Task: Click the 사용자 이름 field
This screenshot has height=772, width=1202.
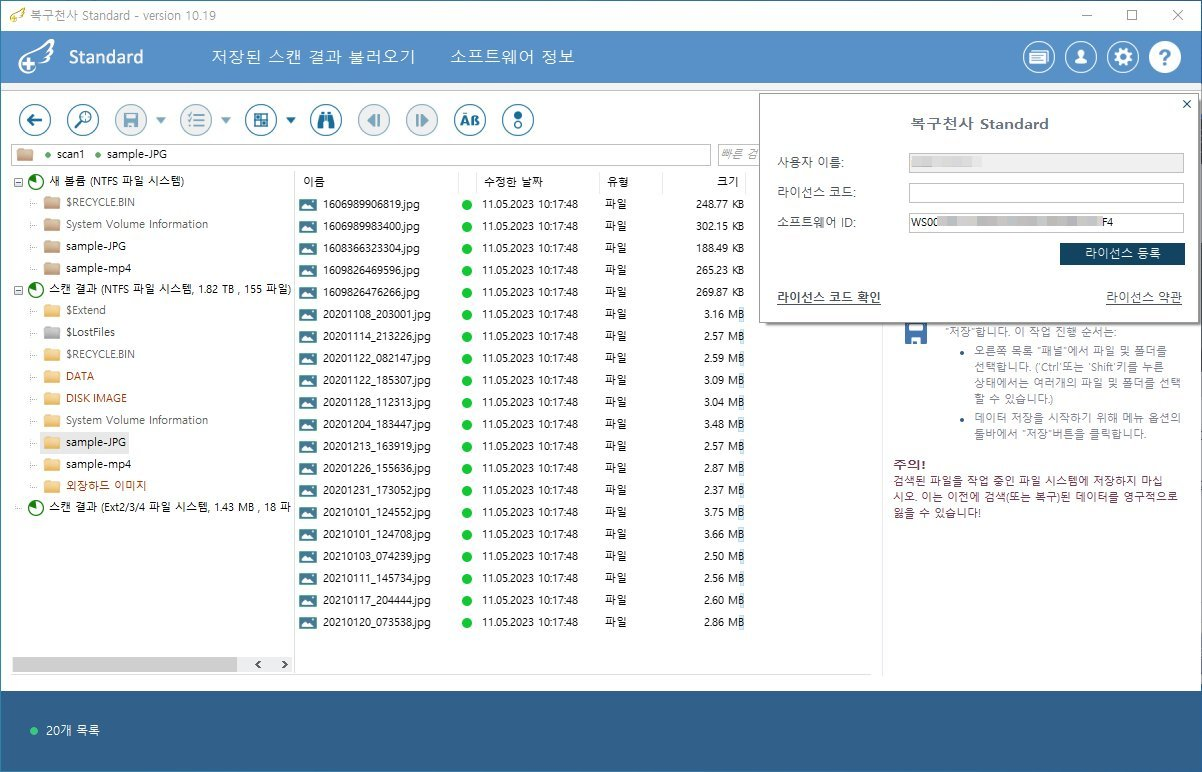Action: 1046,162
